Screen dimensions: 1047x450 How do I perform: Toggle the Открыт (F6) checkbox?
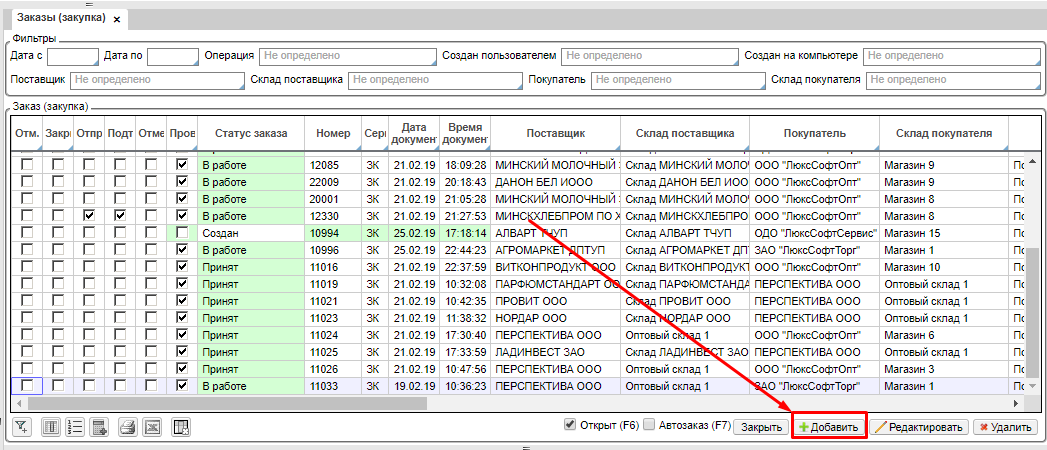coord(570,424)
